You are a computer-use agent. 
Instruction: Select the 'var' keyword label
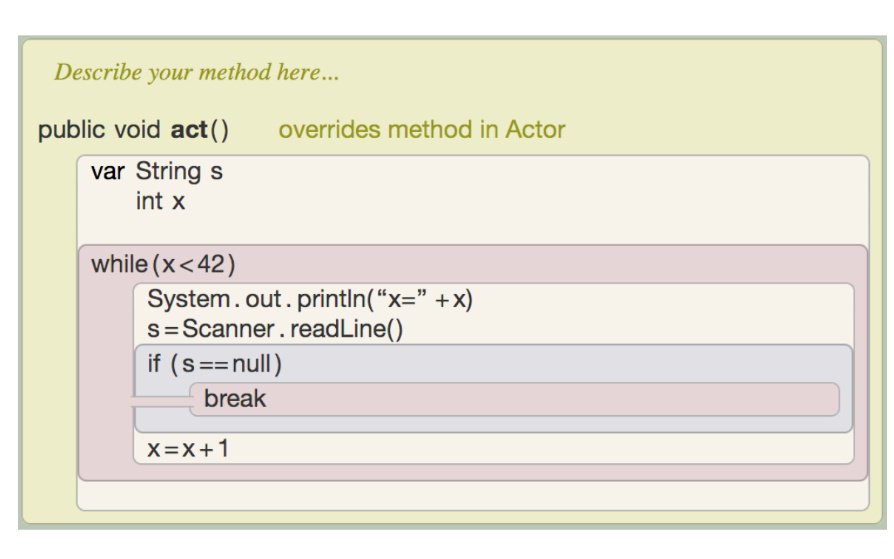[x=108, y=172]
